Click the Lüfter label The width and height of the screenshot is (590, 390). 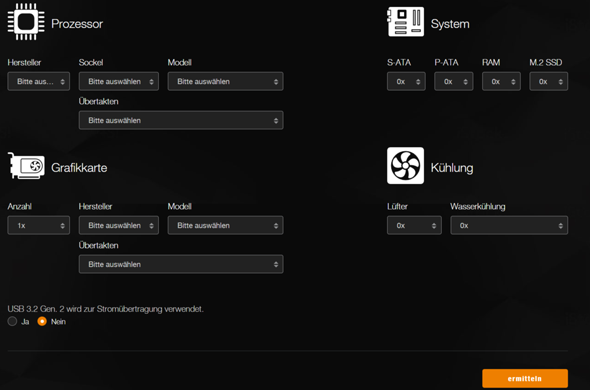[397, 206]
